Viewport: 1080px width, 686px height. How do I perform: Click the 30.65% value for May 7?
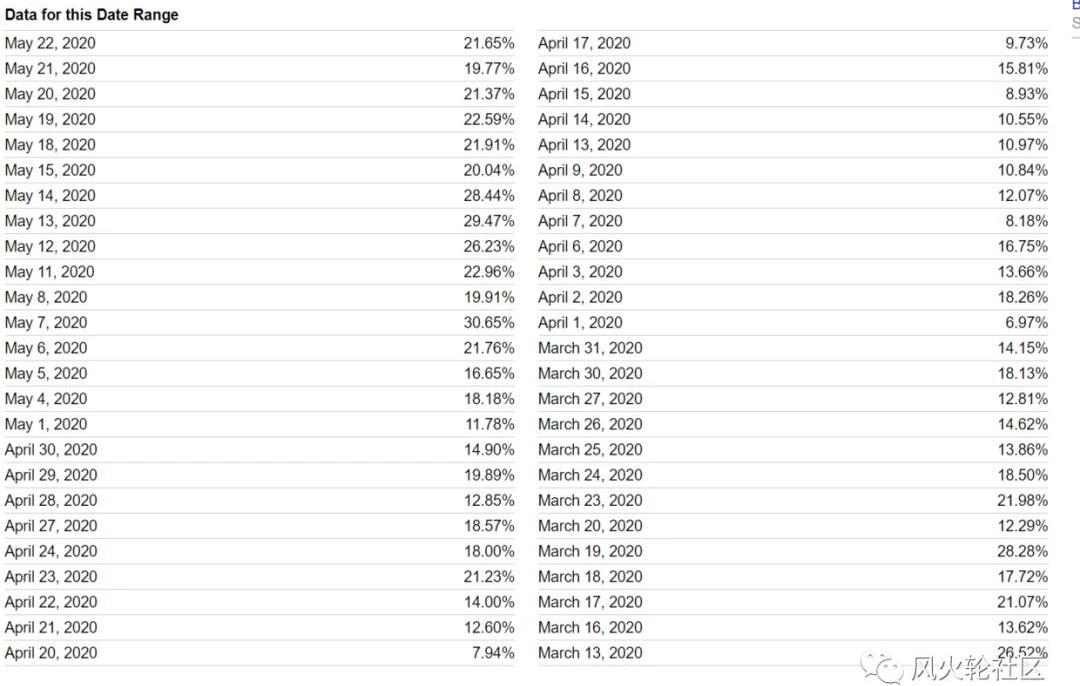(489, 323)
